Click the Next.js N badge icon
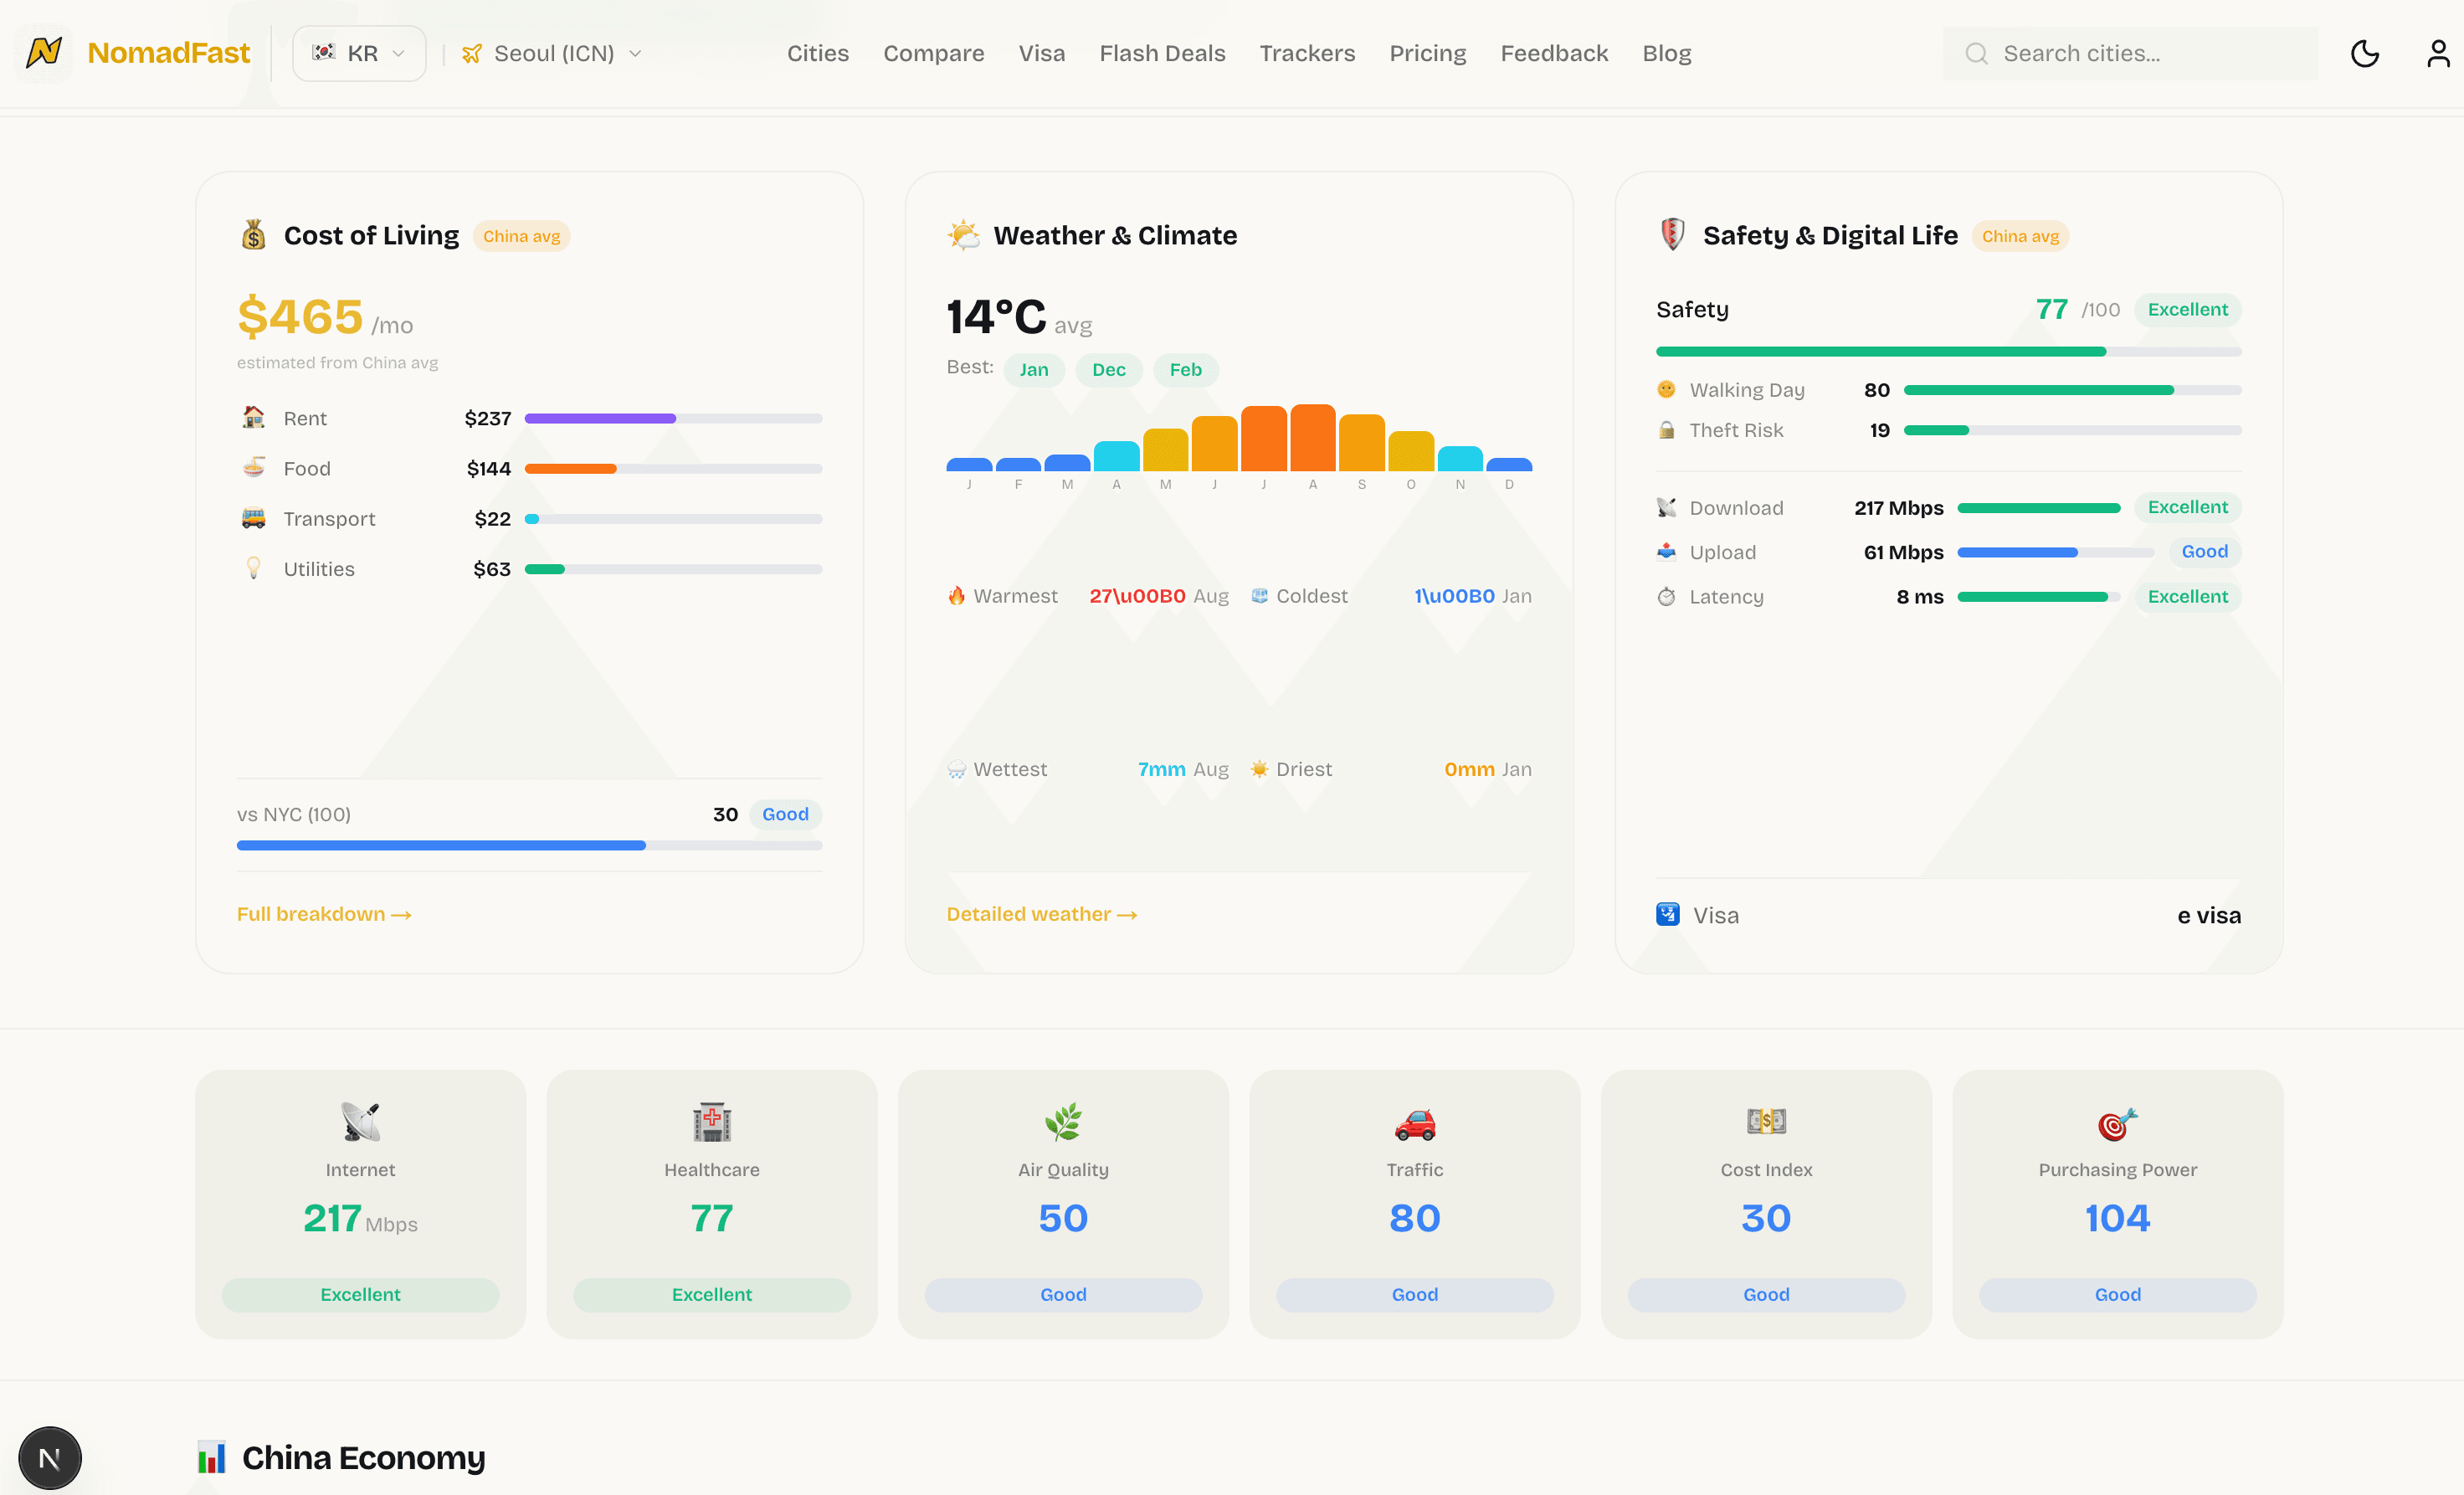Viewport: 2464px width, 1495px height. (50, 1458)
